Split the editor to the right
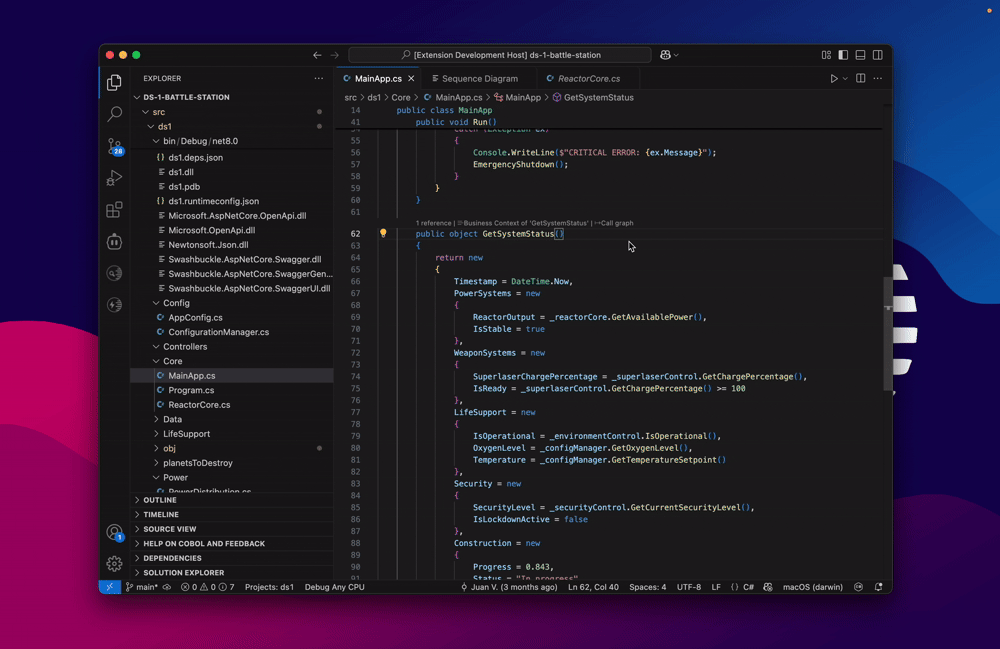The width and height of the screenshot is (1000, 649). pyautogui.click(x=860, y=79)
